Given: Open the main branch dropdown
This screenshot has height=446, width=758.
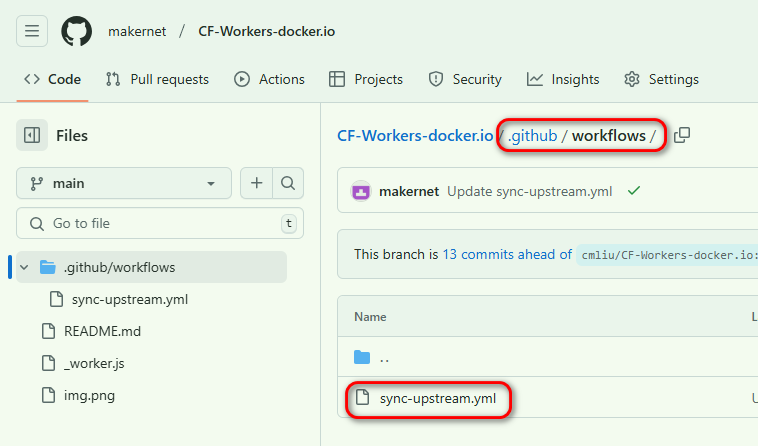Looking at the screenshot, I should (124, 183).
